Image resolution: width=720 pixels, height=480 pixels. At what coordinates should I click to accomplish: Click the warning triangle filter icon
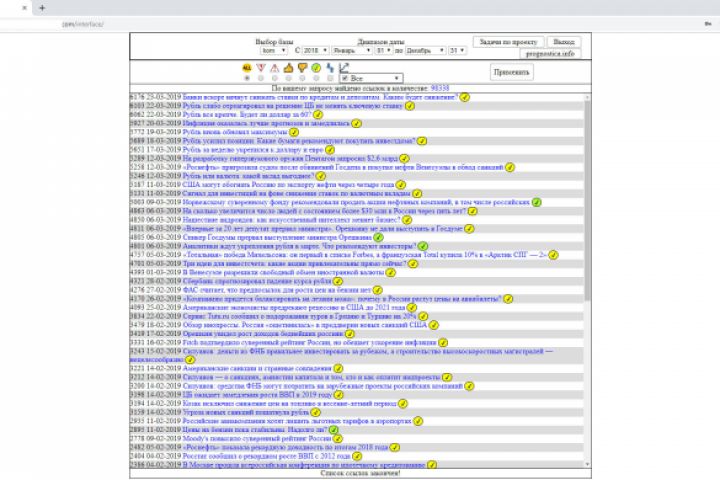point(275,68)
